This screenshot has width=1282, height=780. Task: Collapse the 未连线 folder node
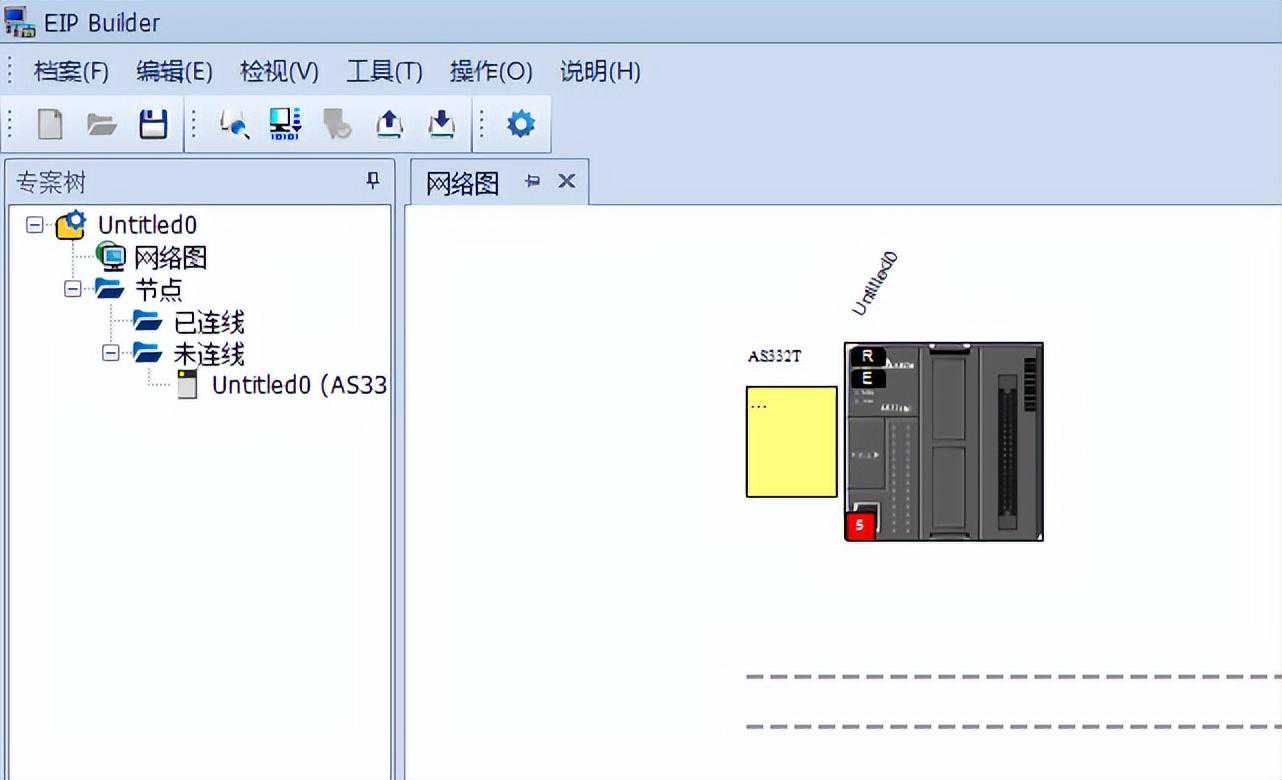tap(111, 353)
